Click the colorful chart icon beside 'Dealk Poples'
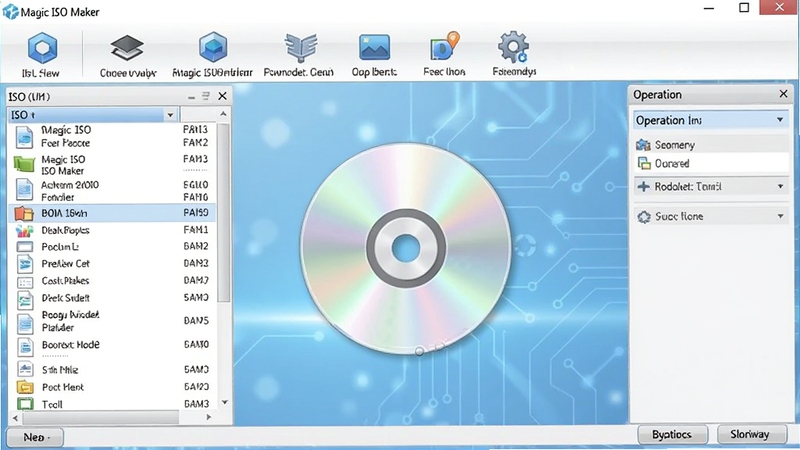This screenshot has height=450, width=800. [x=24, y=231]
